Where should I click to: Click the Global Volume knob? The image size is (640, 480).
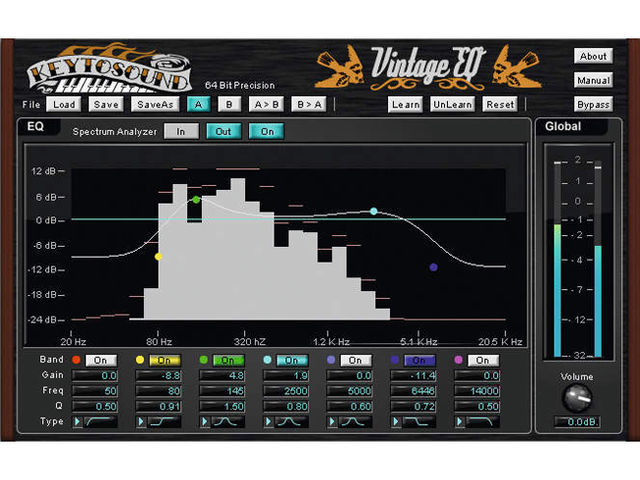(x=577, y=398)
